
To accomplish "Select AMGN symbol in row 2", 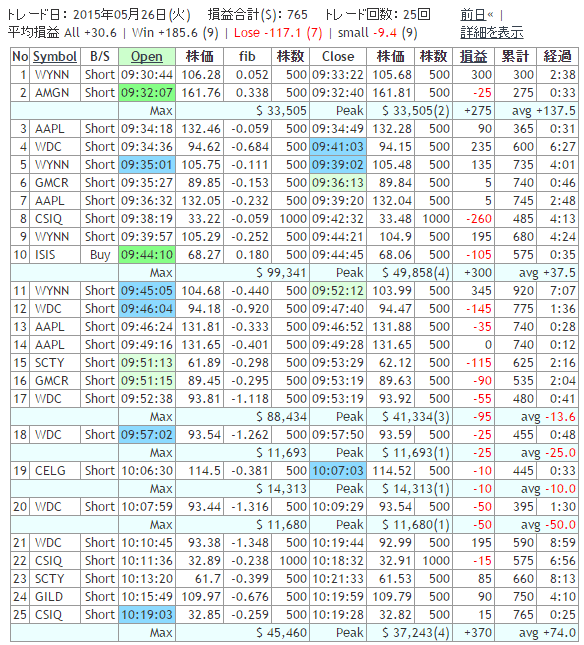I will point(52,93).
